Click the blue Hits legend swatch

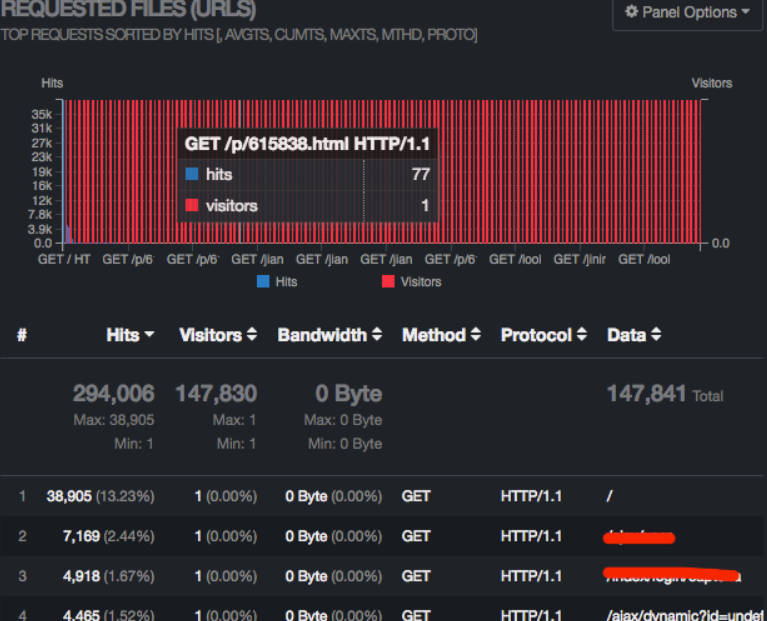coord(263,282)
